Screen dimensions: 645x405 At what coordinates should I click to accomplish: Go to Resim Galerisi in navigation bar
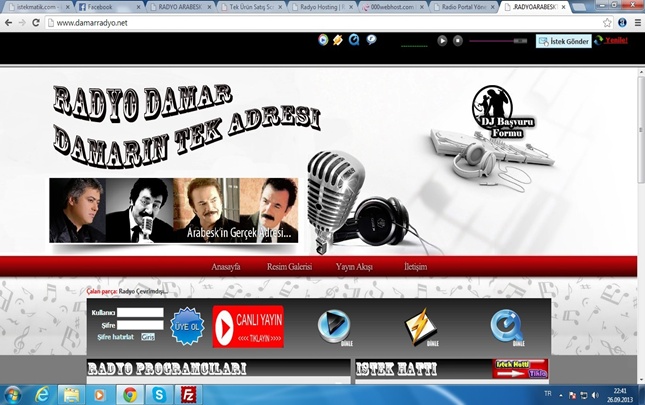290,267
